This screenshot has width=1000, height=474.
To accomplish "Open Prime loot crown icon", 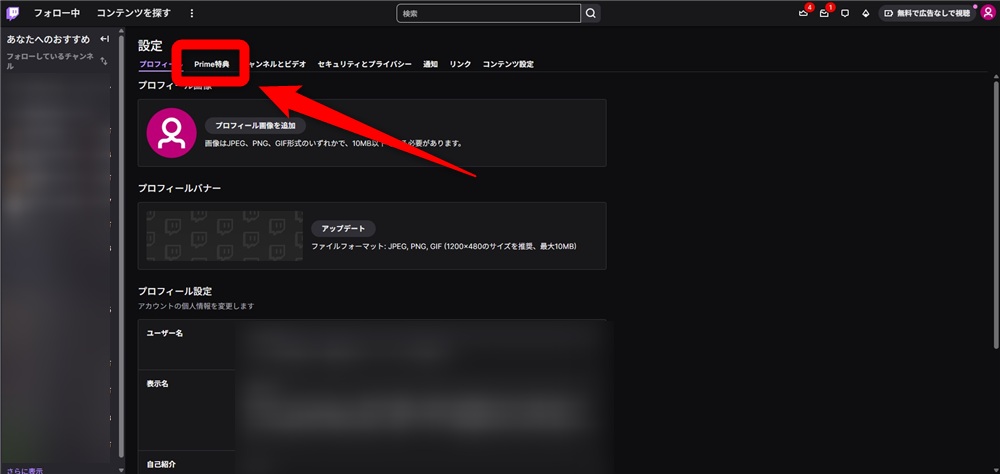I will [x=804, y=13].
